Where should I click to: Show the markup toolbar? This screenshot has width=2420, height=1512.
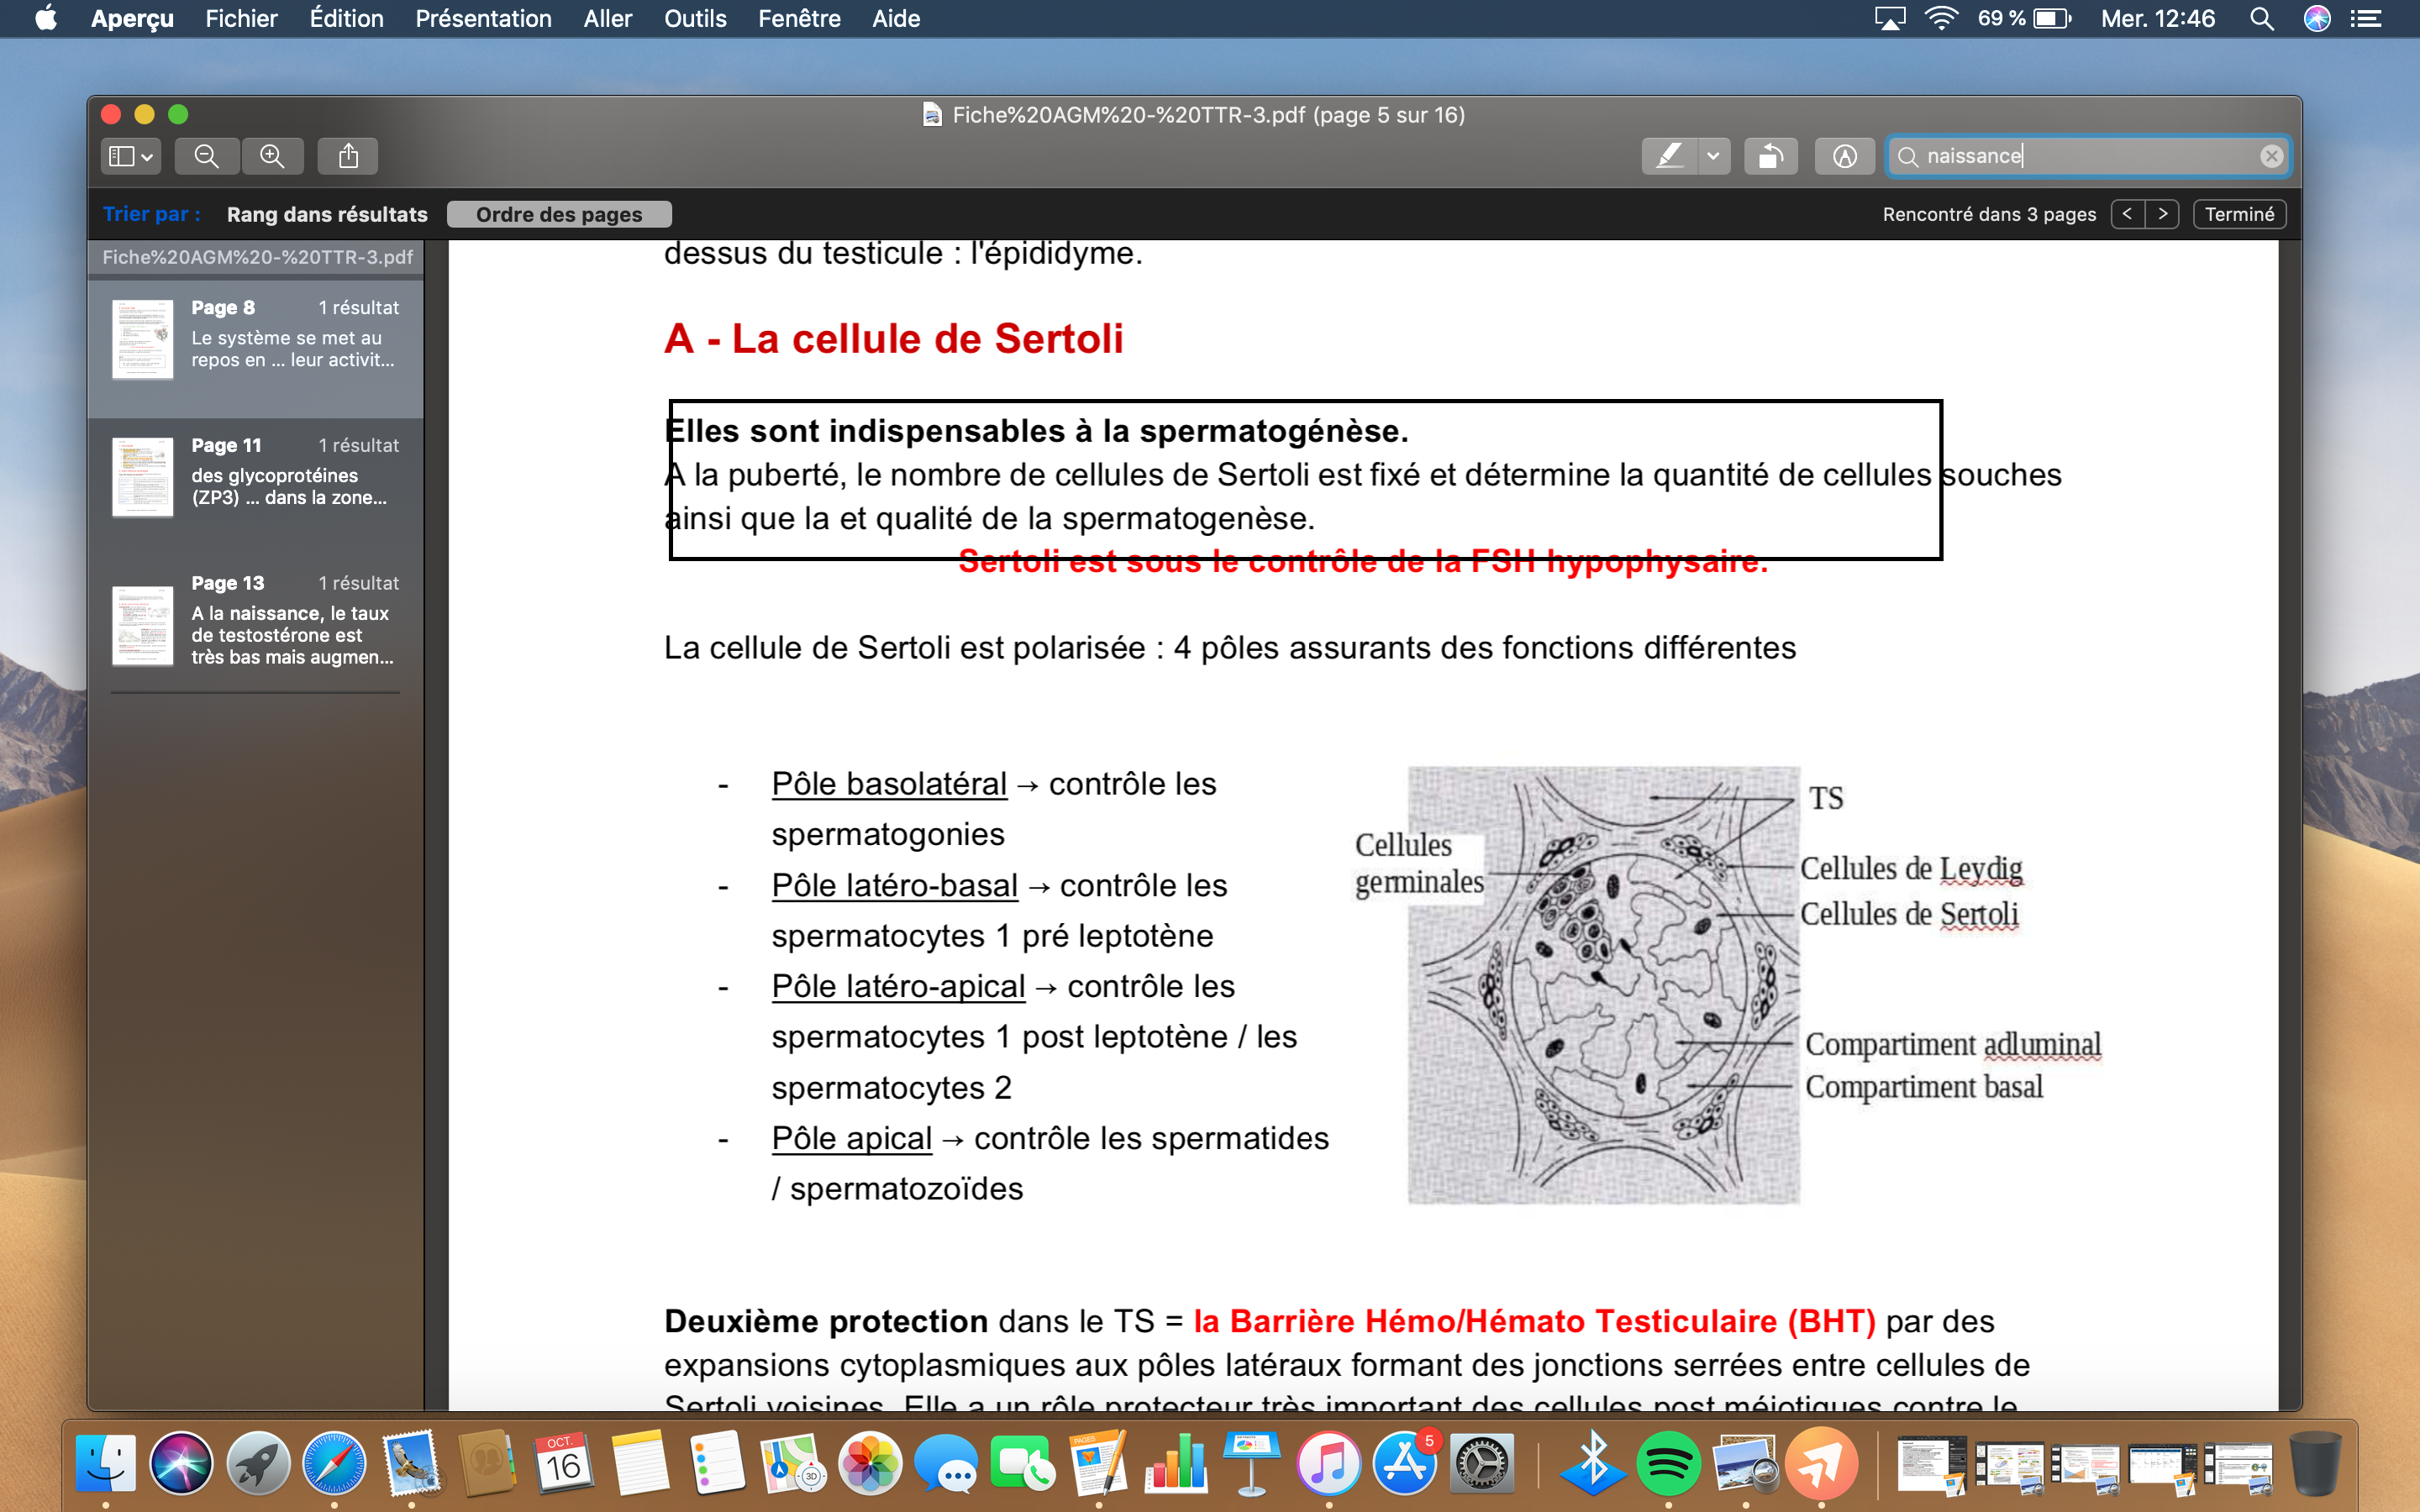pos(1844,156)
